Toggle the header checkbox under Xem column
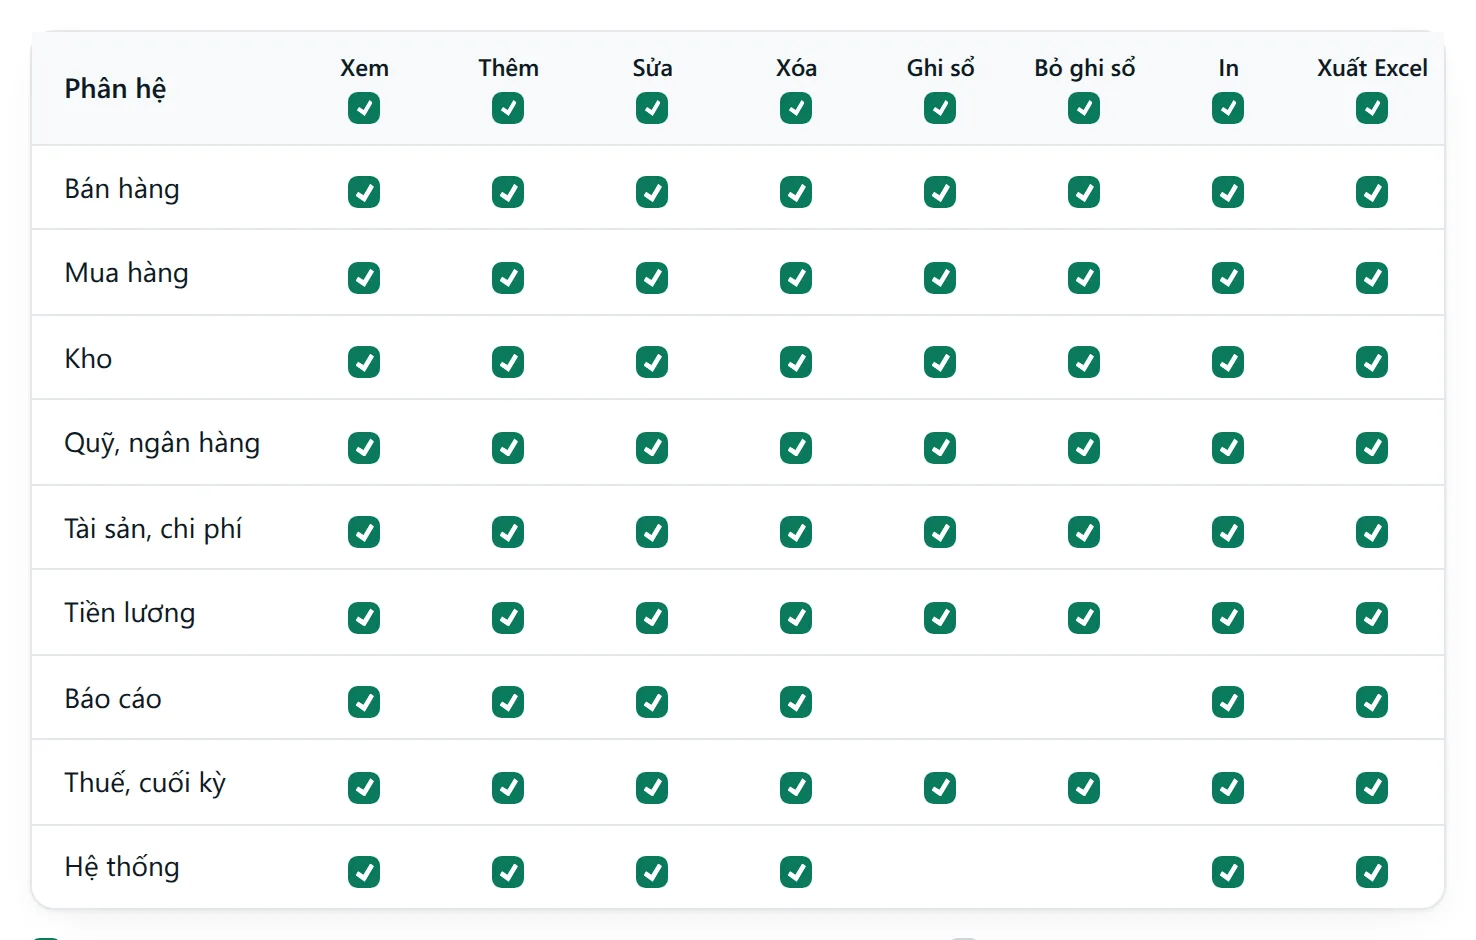The width and height of the screenshot is (1476, 940). tap(364, 108)
